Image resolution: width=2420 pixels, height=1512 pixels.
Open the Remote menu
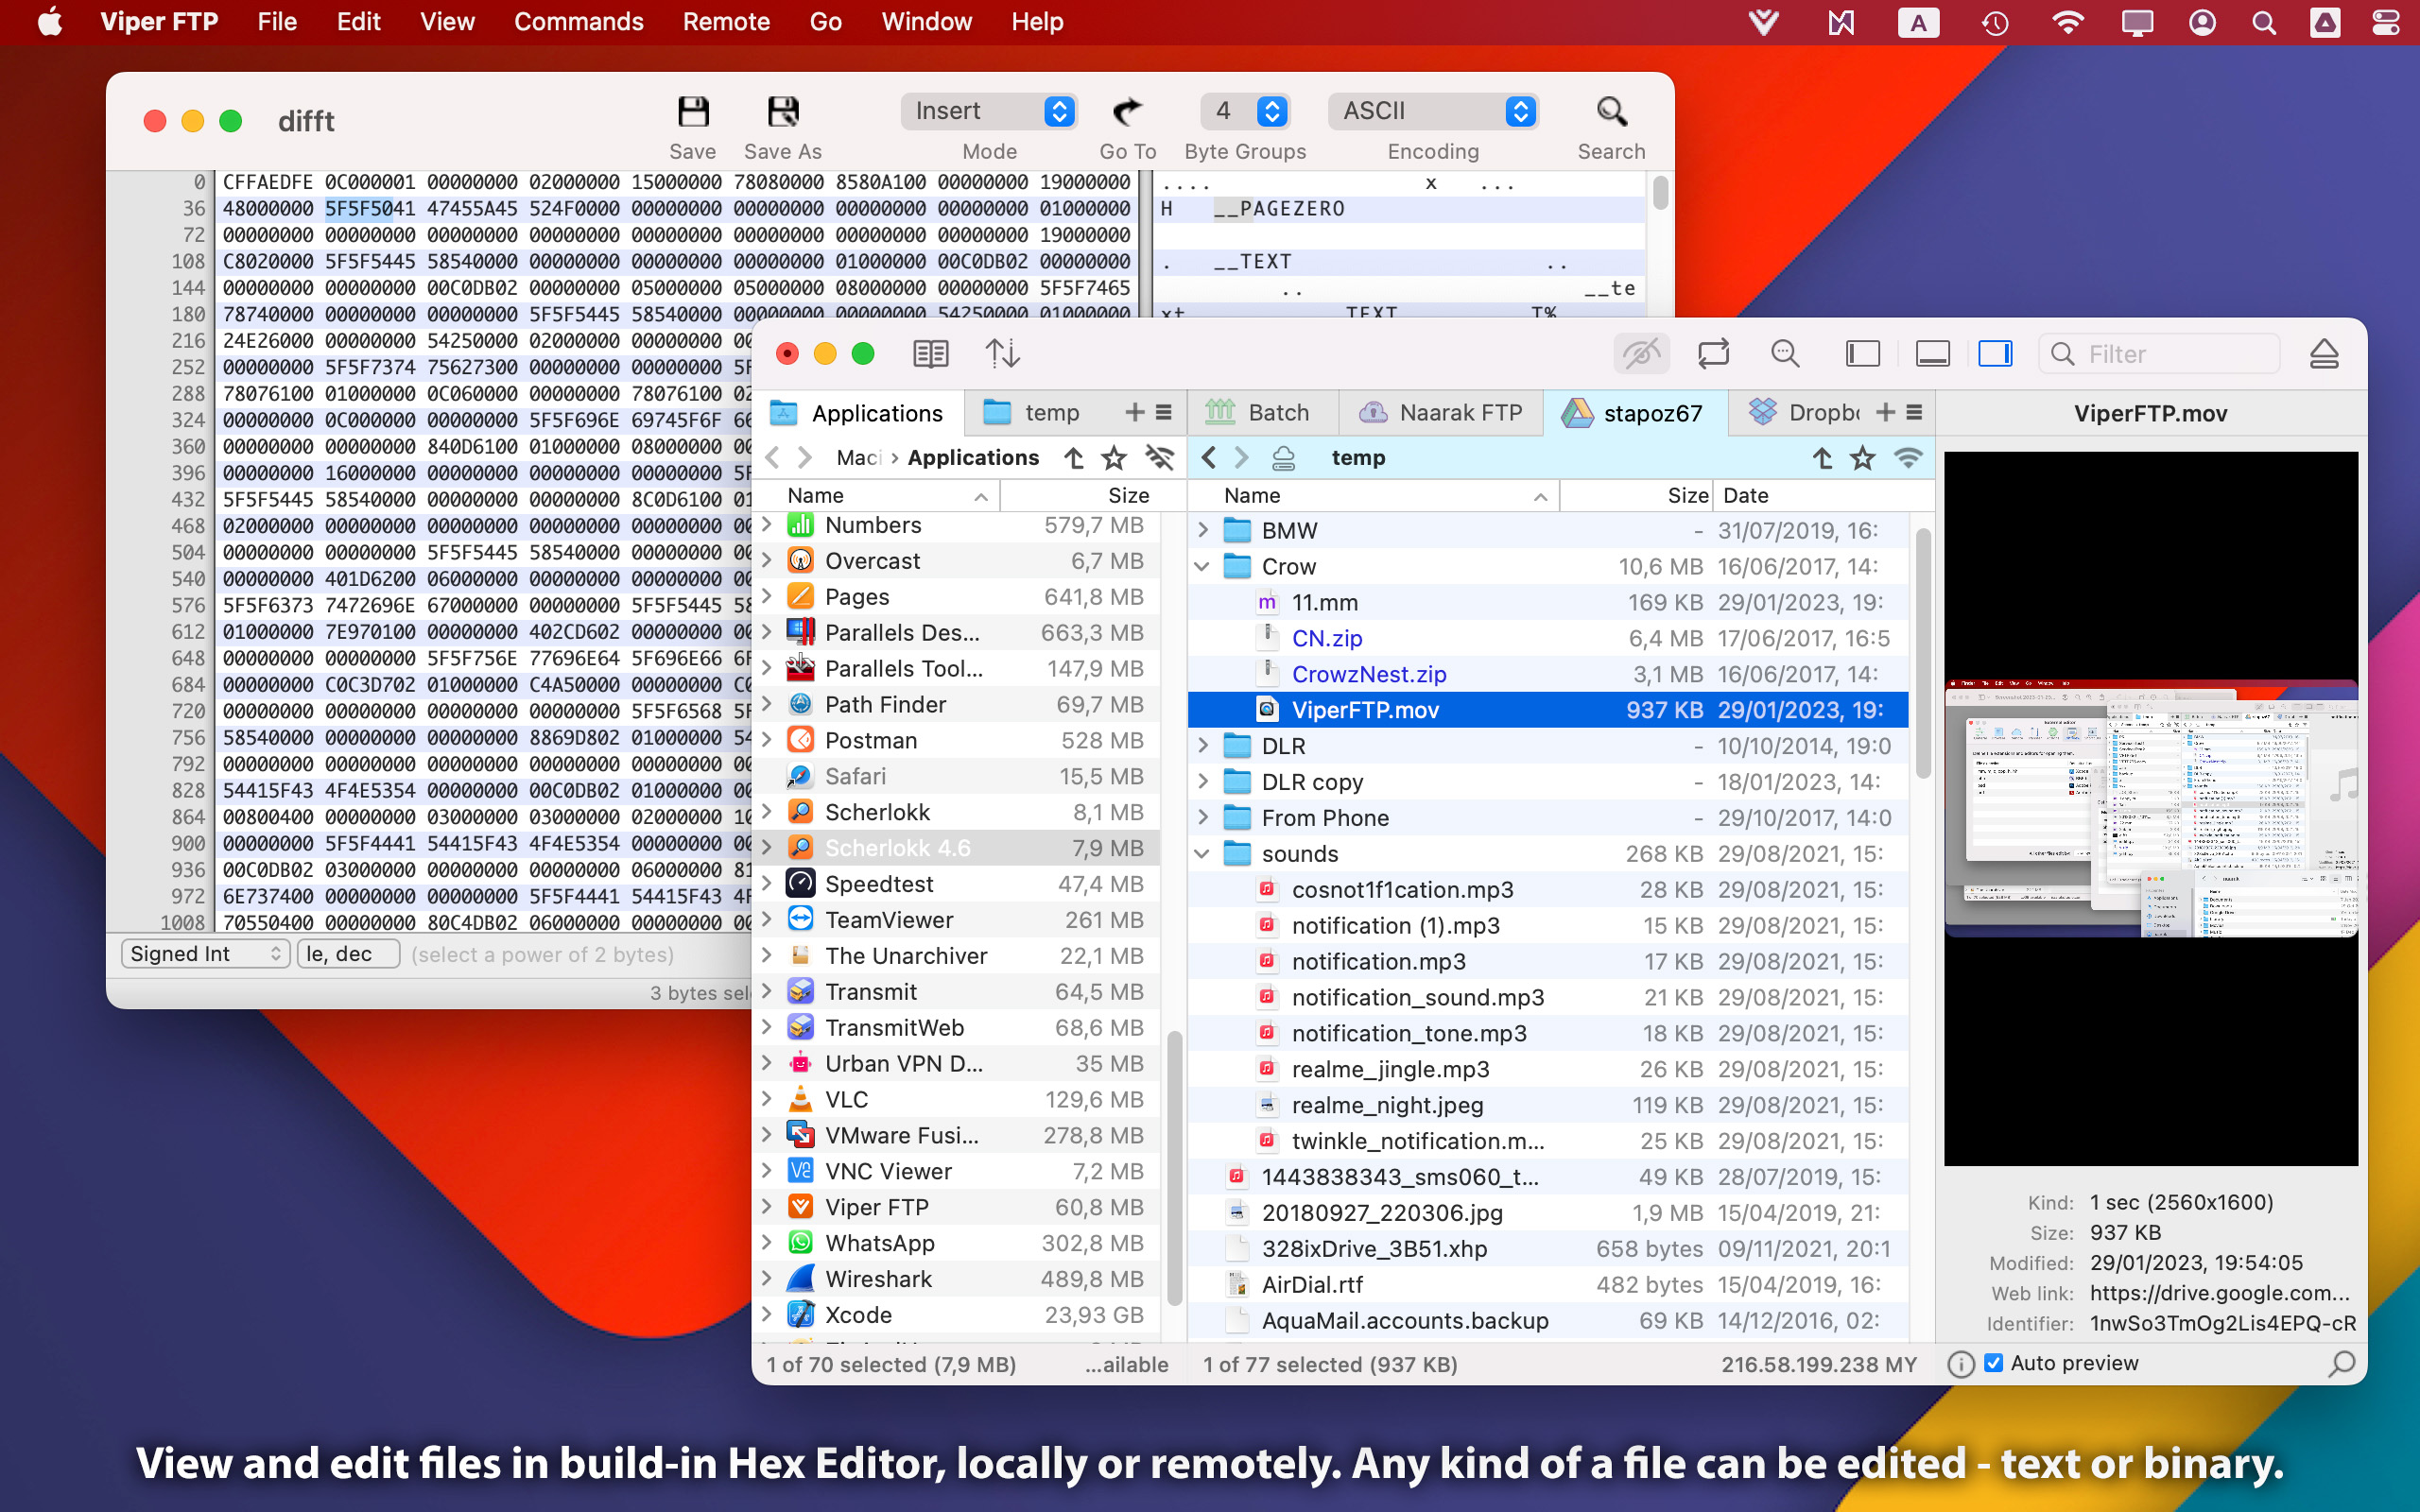pos(725,22)
